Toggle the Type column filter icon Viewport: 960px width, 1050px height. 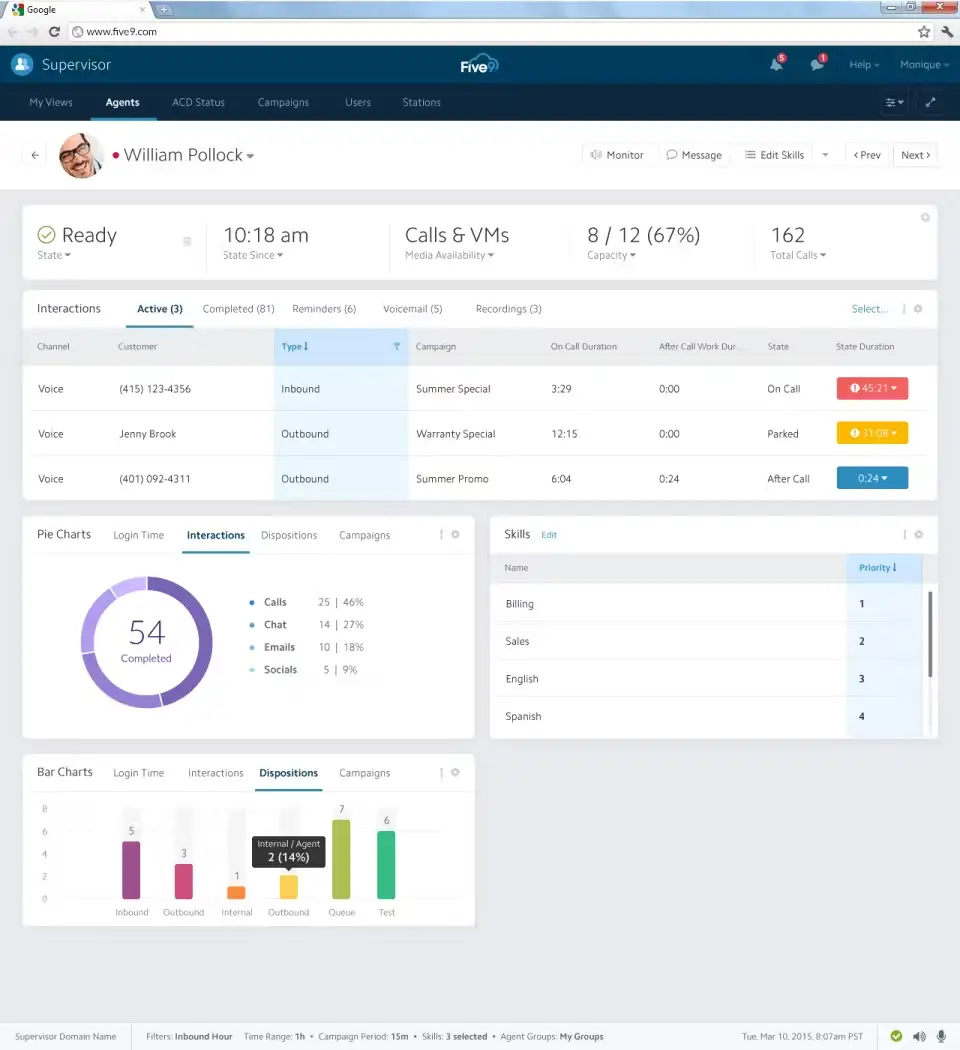pos(397,346)
